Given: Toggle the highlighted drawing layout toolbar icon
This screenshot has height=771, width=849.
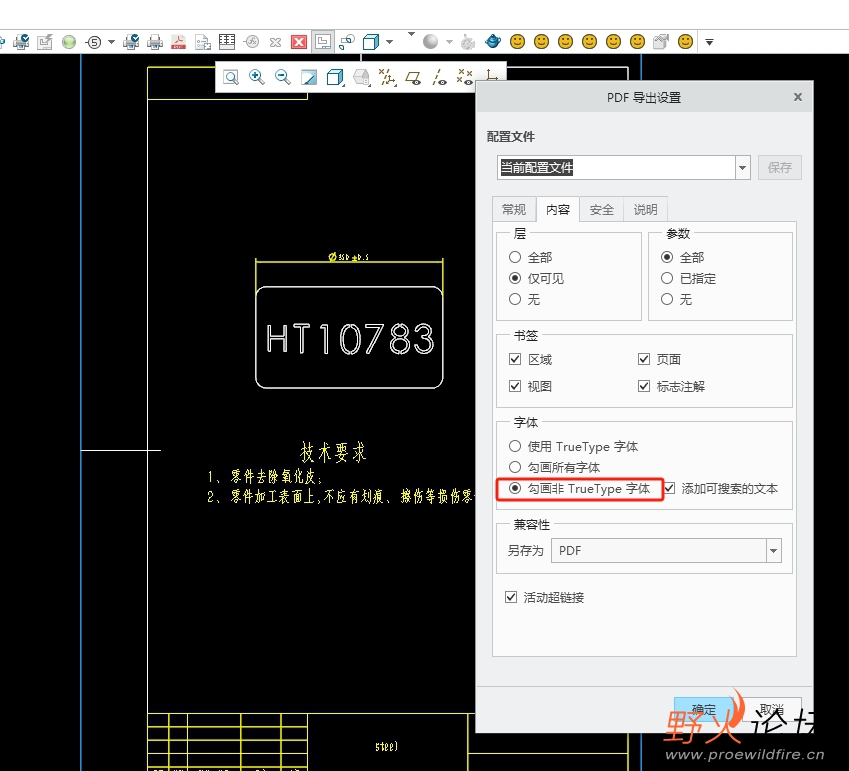Looking at the screenshot, I should (323, 42).
